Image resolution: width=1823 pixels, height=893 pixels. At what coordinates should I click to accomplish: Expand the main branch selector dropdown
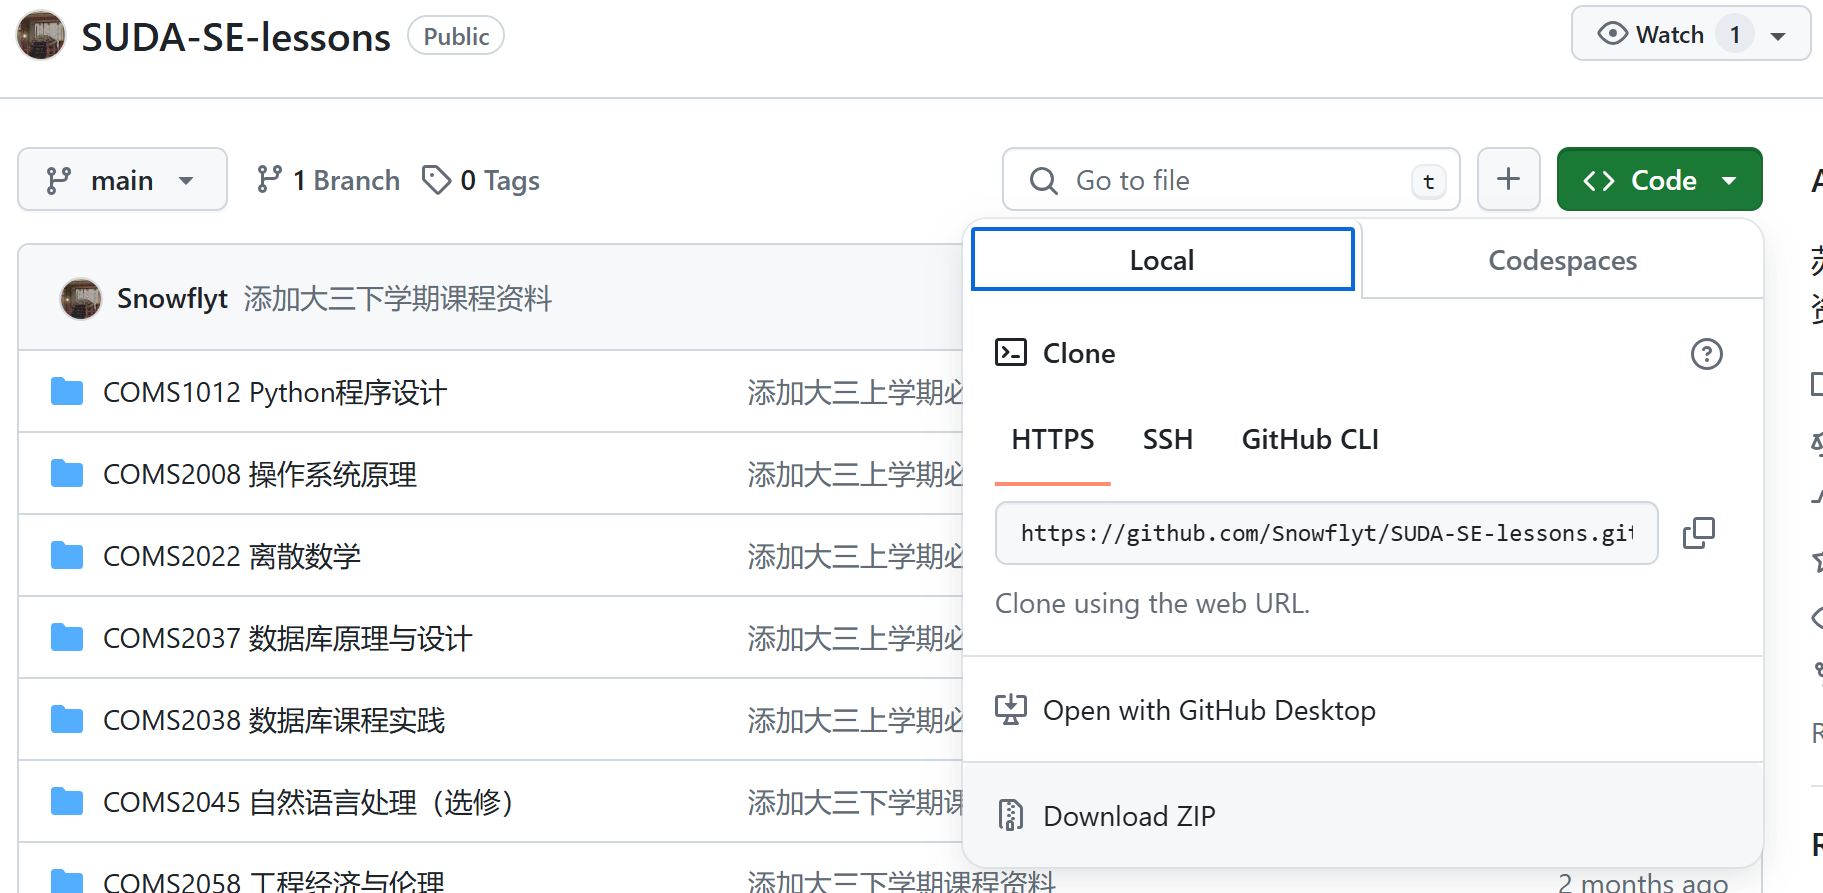122,180
